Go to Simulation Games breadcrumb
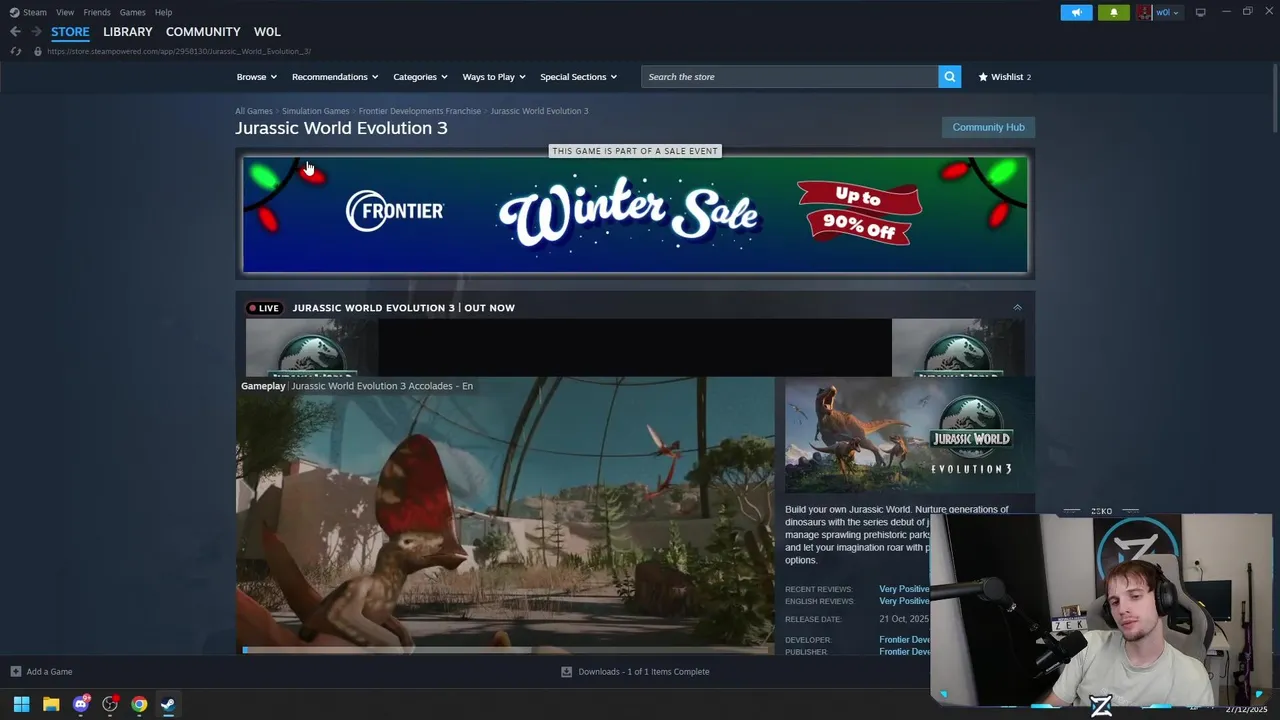This screenshot has width=1280, height=720. 316,111
